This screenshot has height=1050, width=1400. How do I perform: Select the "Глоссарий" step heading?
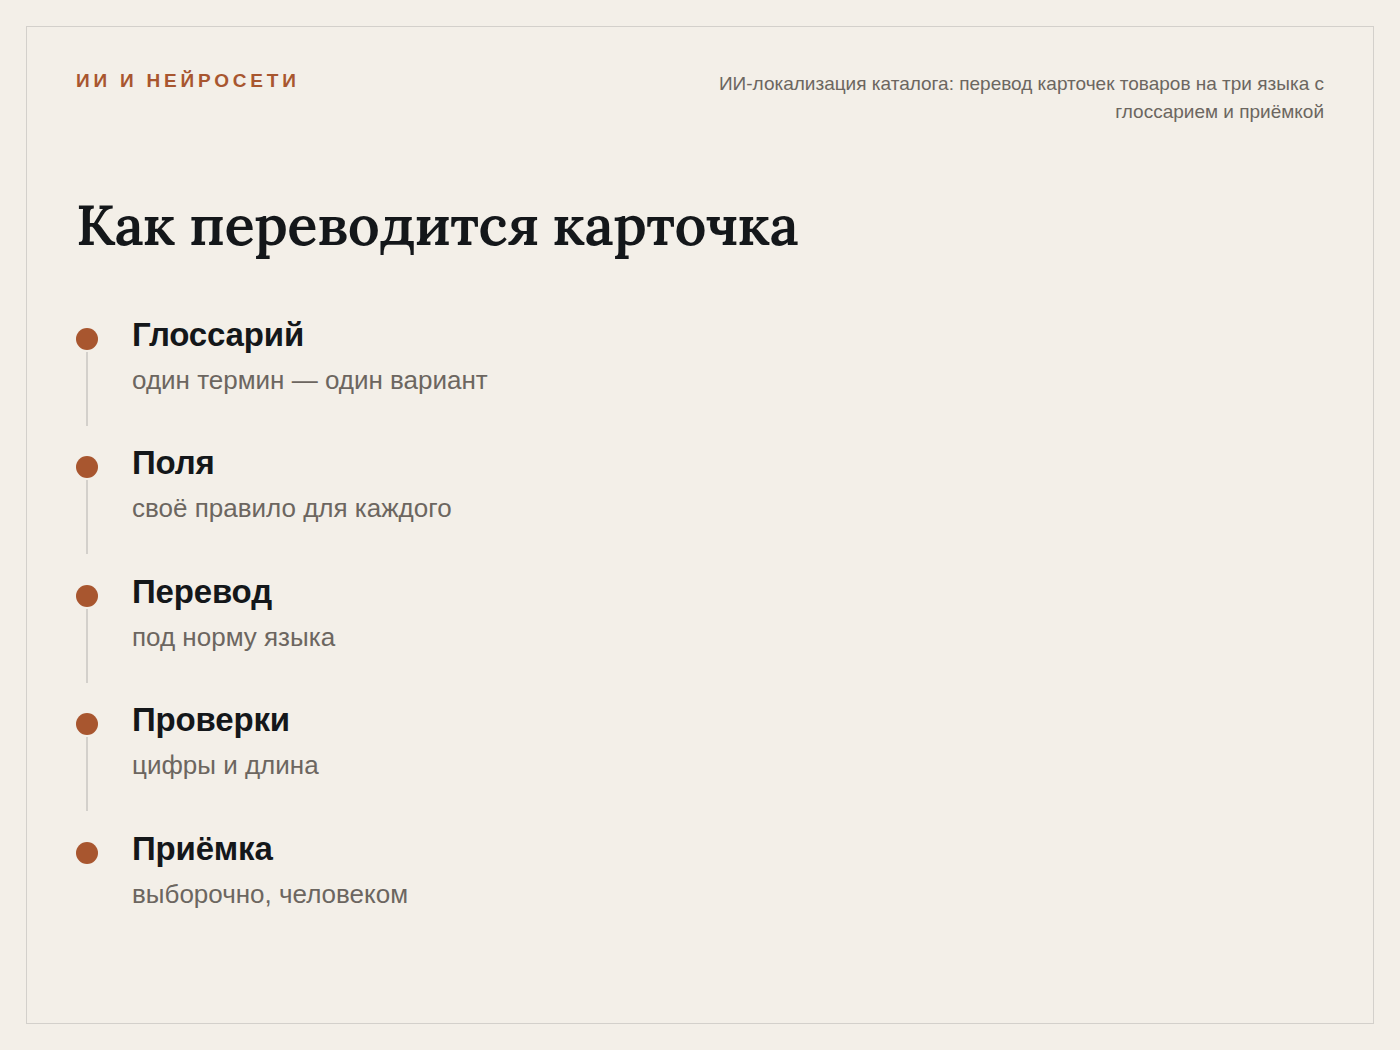point(218,335)
